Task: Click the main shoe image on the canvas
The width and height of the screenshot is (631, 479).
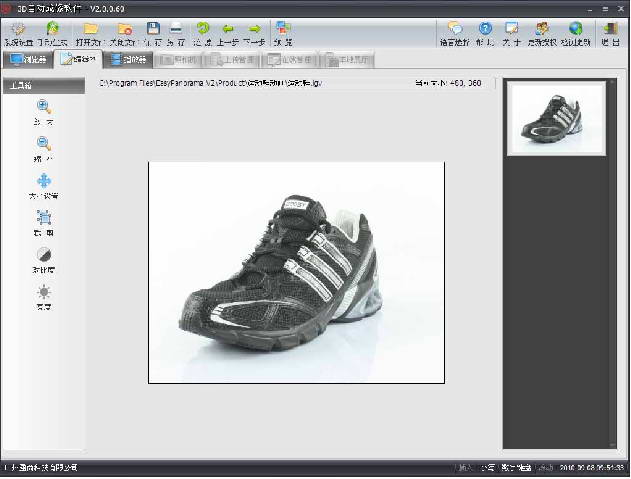Action: 297,273
